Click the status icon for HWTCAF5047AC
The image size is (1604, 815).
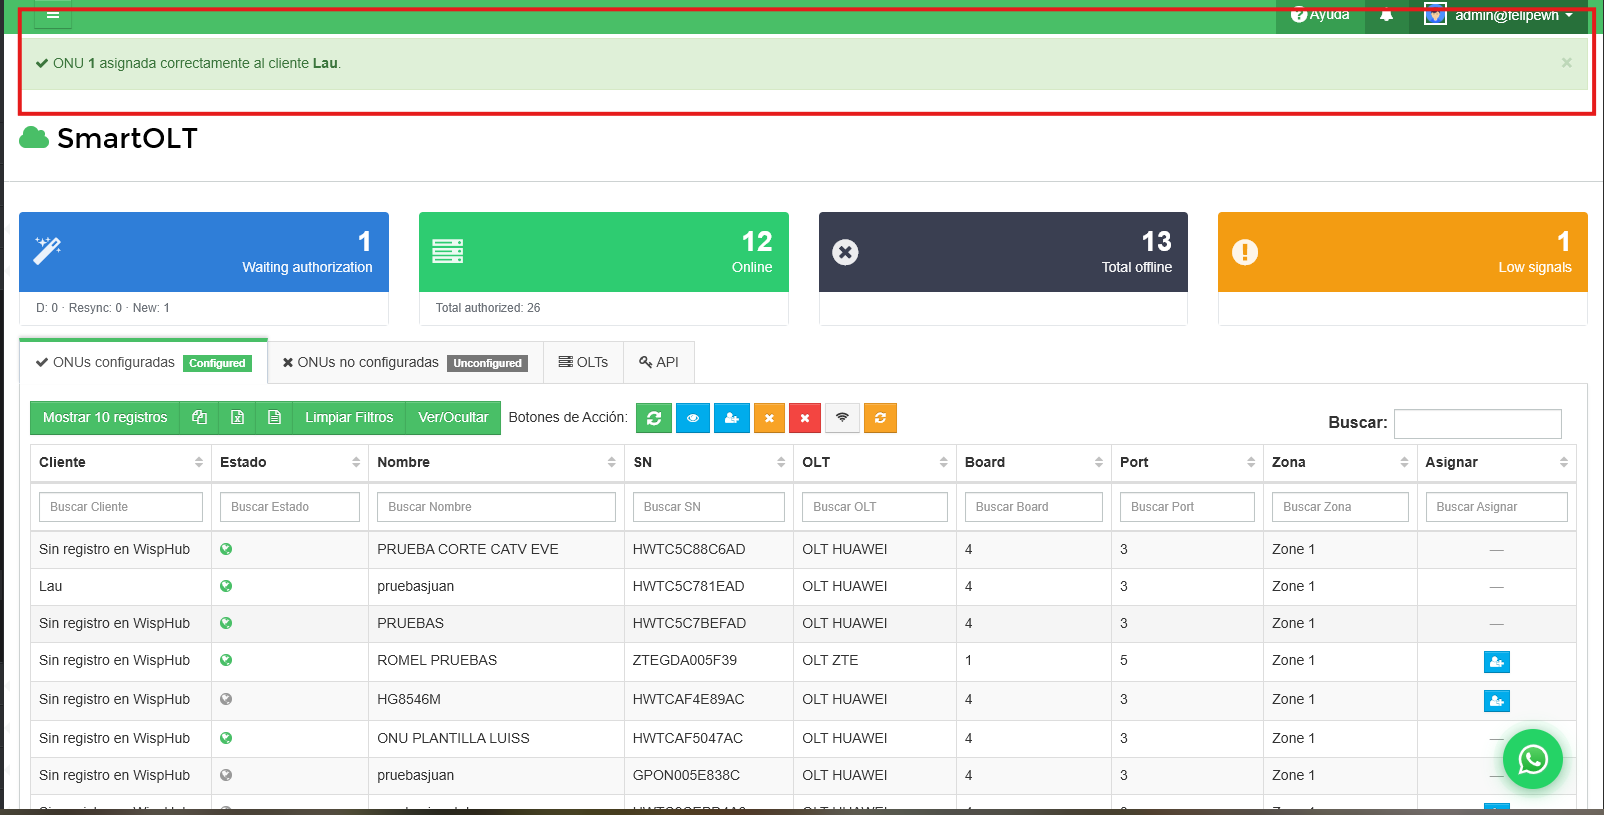coord(226,738)
